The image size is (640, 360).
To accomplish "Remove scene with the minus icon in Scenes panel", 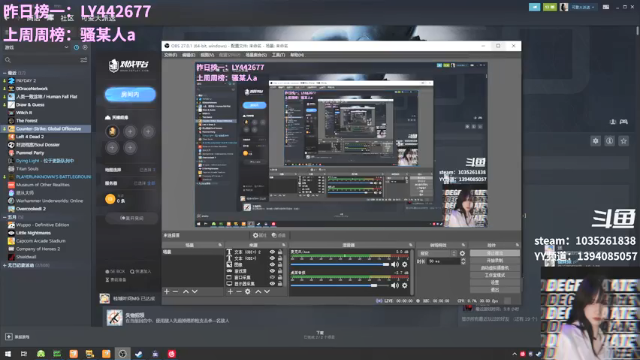I will (176, 291).
